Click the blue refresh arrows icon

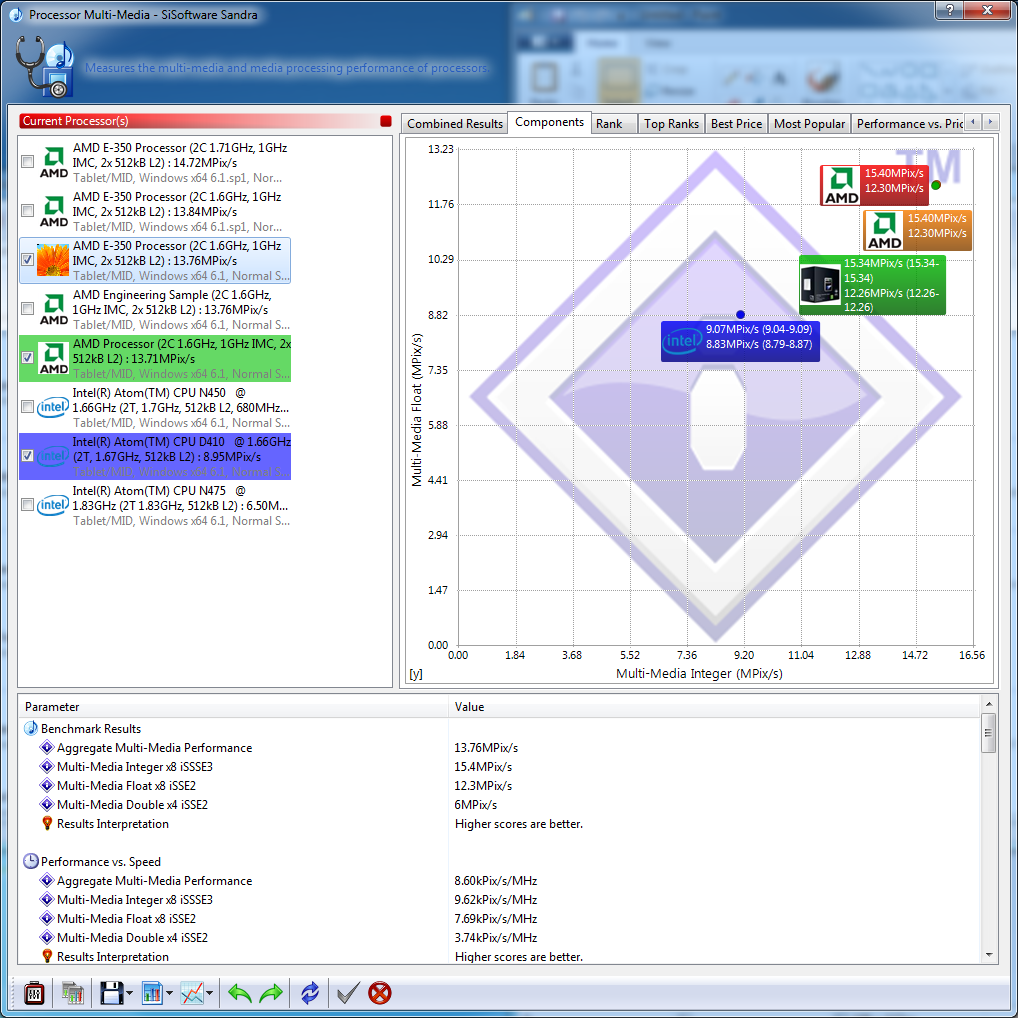(310, 993)
